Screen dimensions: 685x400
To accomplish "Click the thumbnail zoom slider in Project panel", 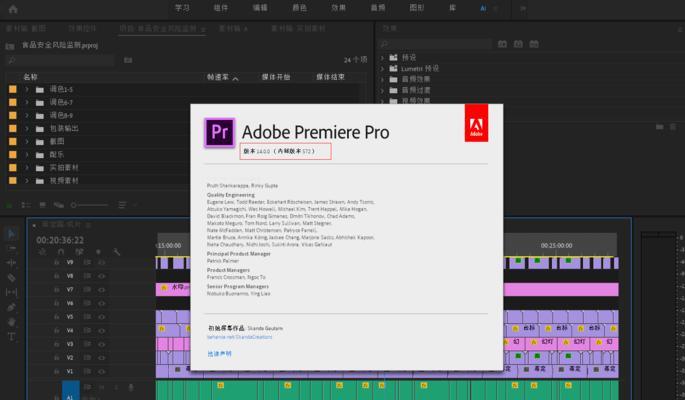I will click(90, 205).
